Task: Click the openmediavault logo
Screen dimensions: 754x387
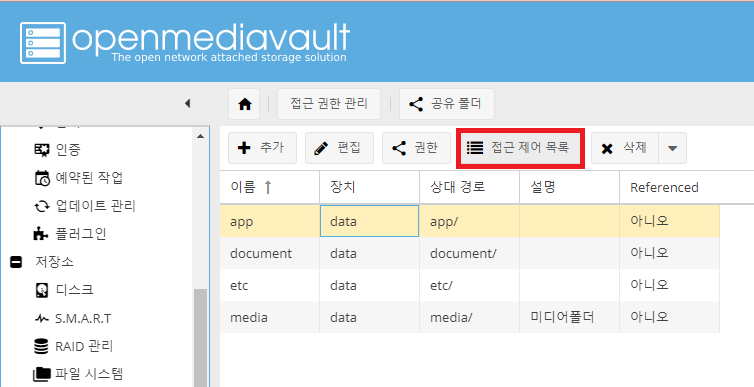Action: 185,42
